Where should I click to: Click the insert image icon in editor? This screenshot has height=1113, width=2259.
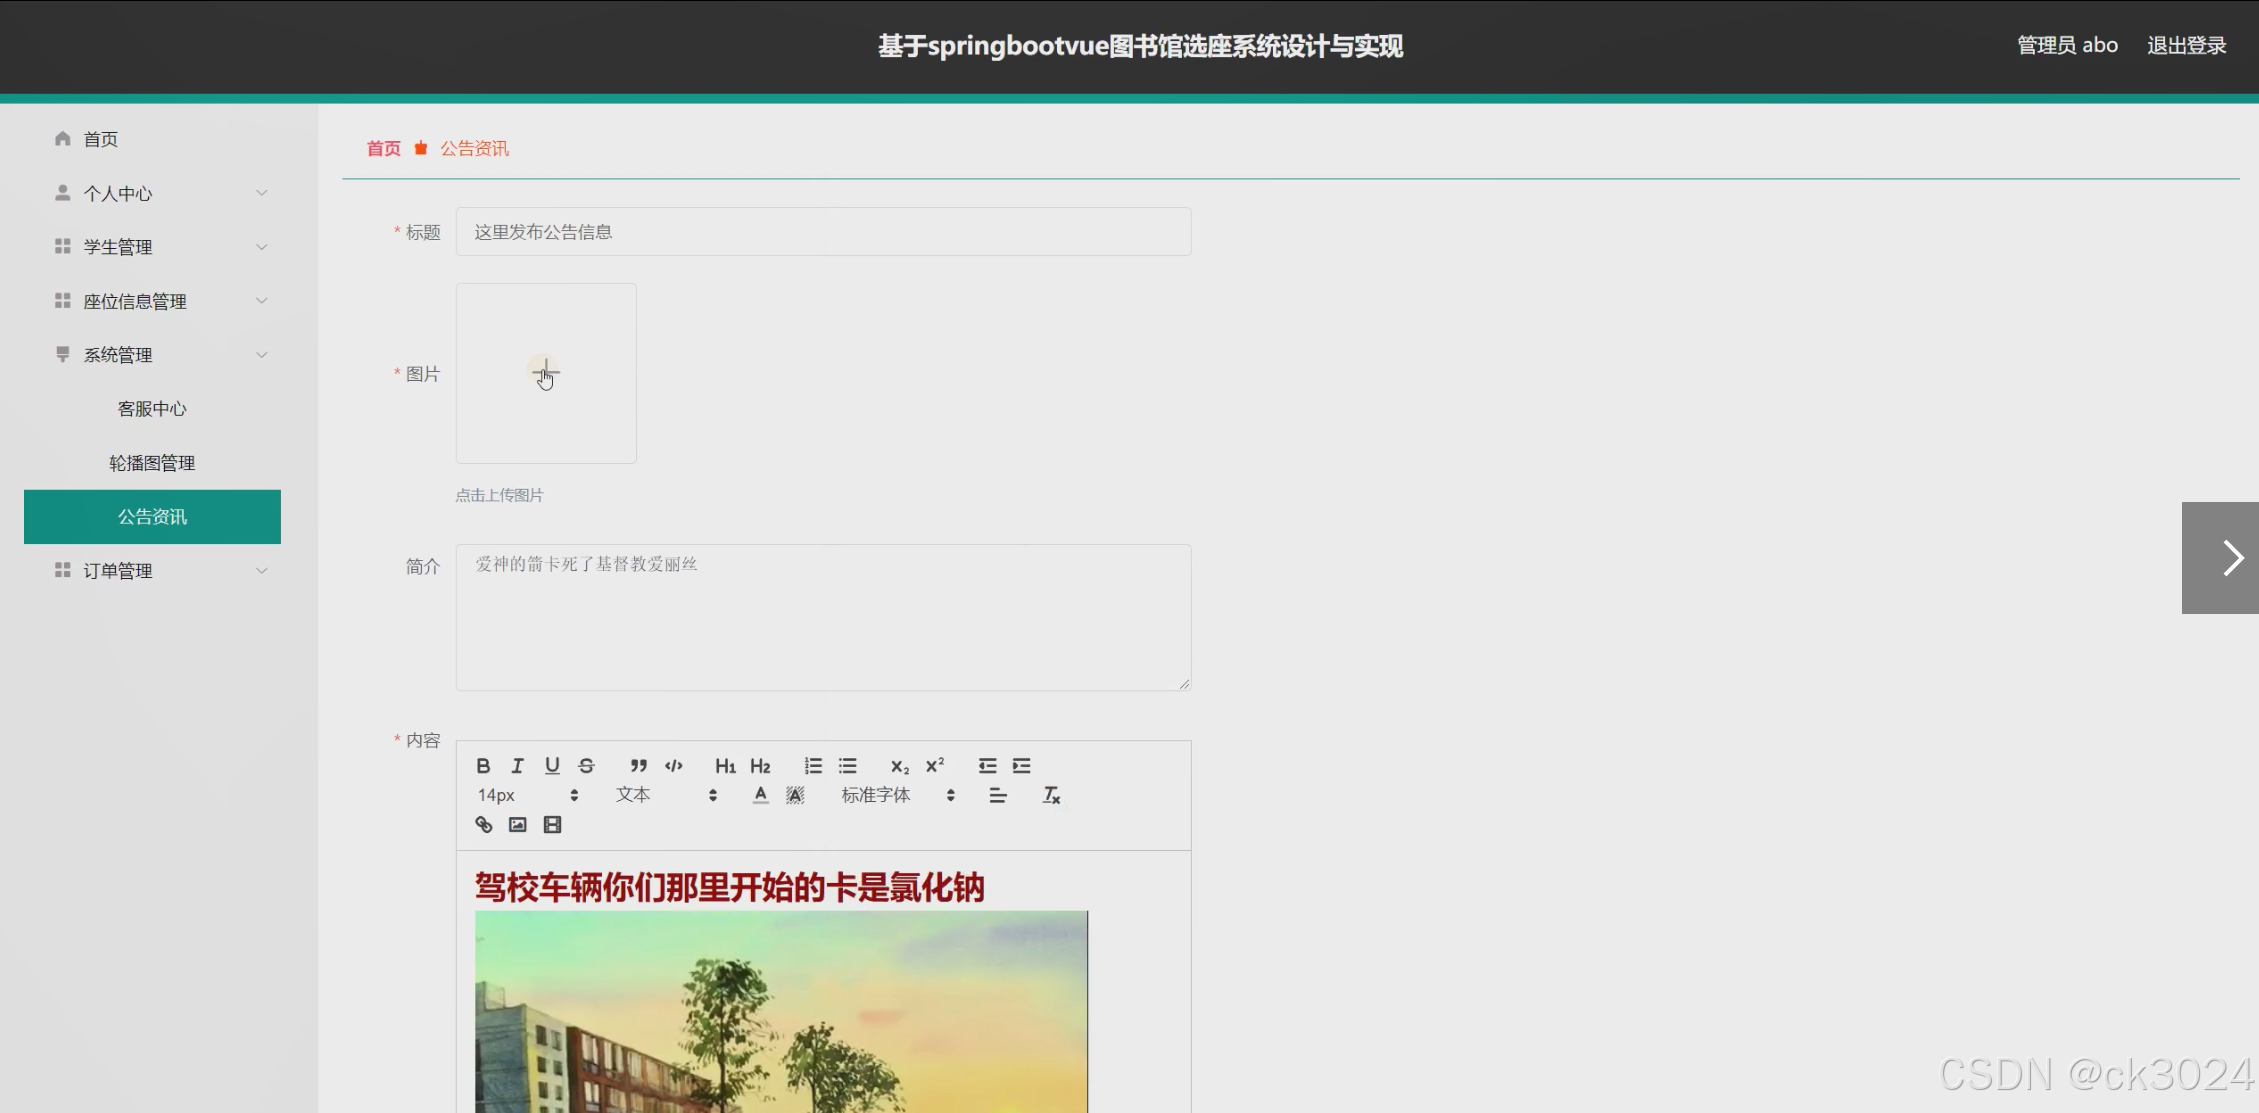tap(517, 825)
